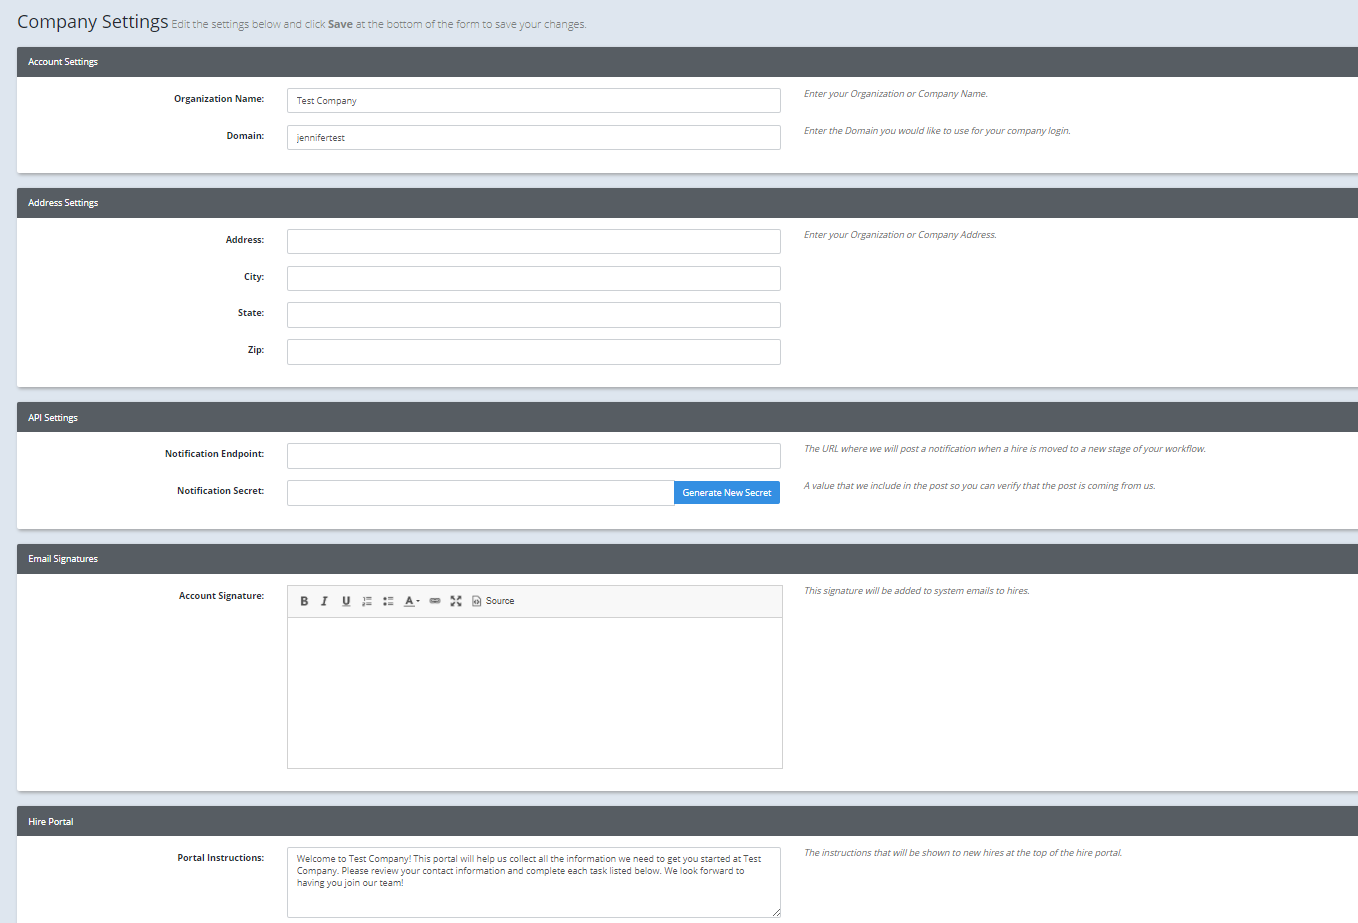The image size is (1358, 923).
Task: Click inside the Account Signature text area
Action: point(535,693)
